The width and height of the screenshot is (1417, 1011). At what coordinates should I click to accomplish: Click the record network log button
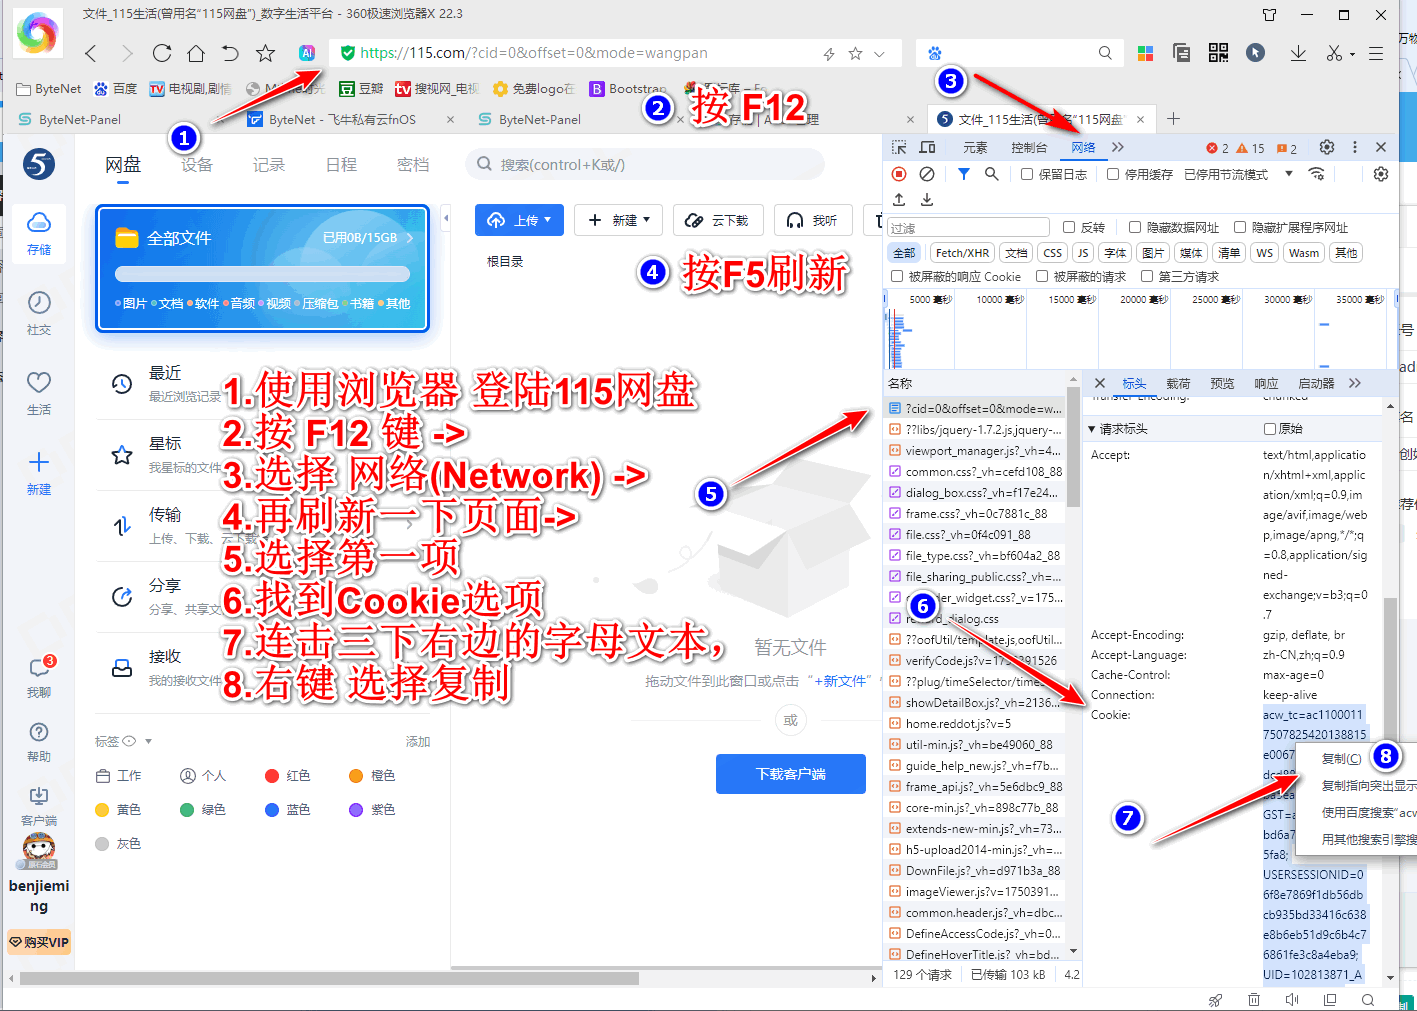[x=899, y=174]
